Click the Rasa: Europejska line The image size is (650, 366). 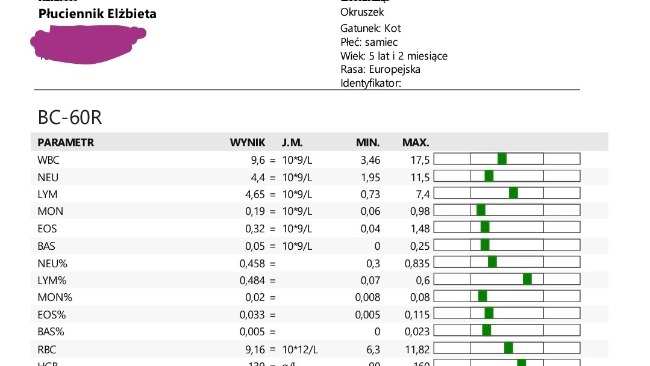[380, 69]
